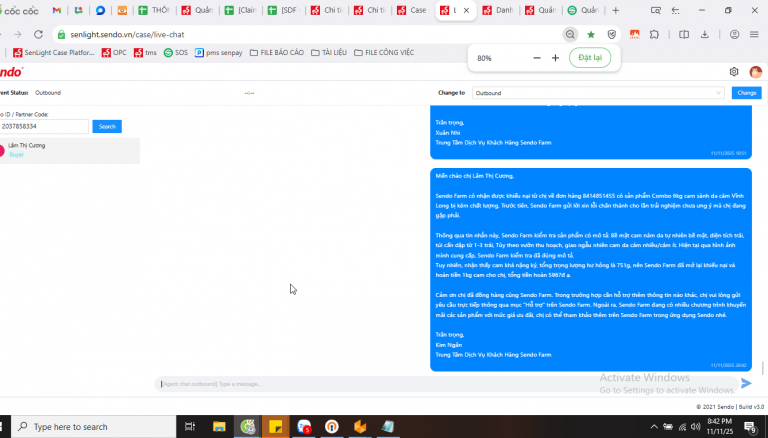Open Task View on the taskbar
The image size is (768, 438).
pyautogui.click(x=190, y=427)
